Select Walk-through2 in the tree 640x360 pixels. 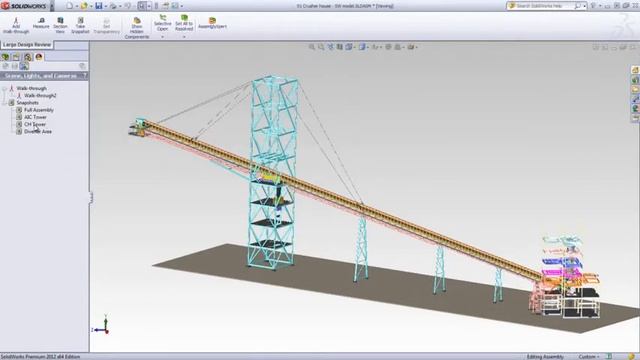click(40, 96)
